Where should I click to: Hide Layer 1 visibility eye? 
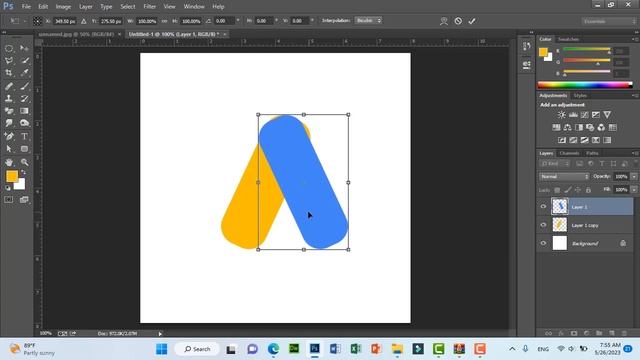(x=543, y=207)
